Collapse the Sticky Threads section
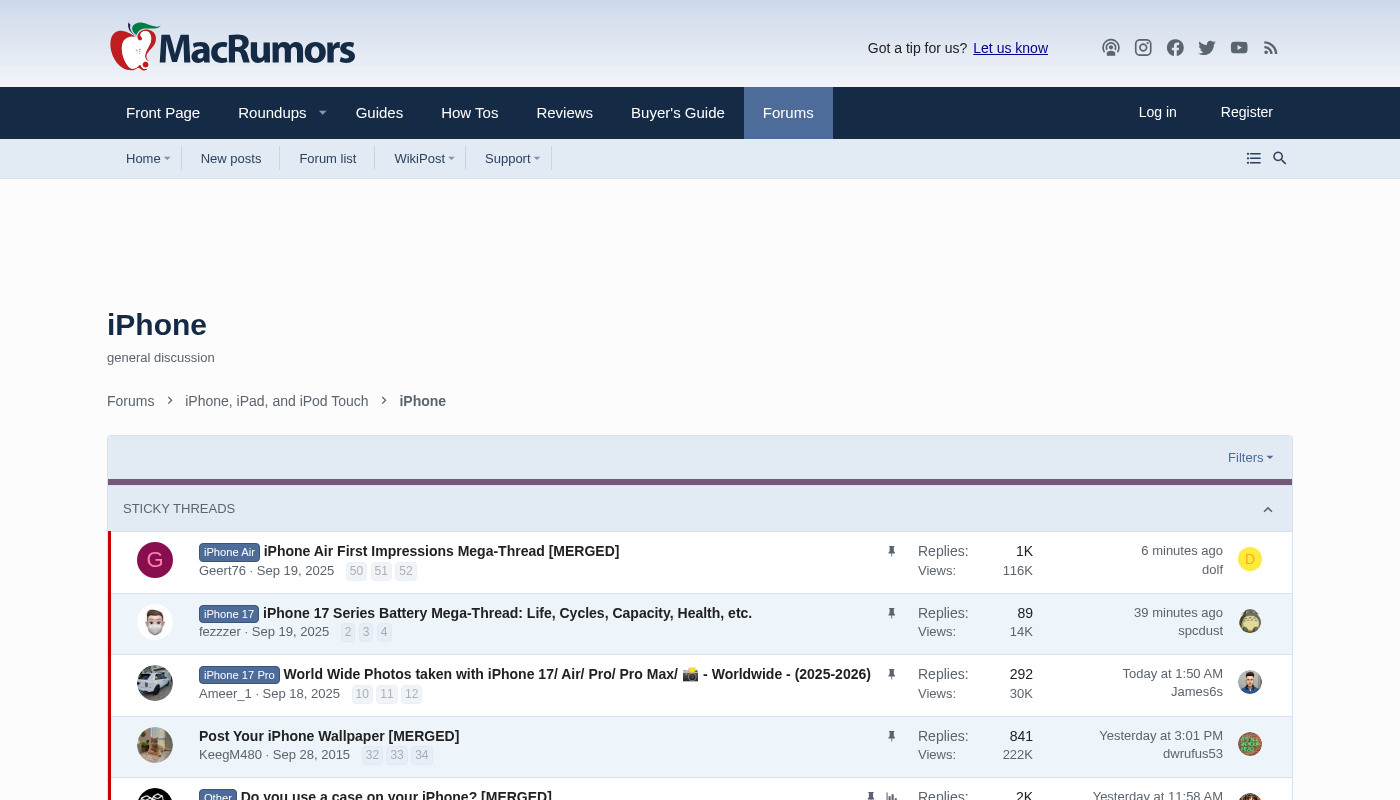 (x=1267, y=509)
